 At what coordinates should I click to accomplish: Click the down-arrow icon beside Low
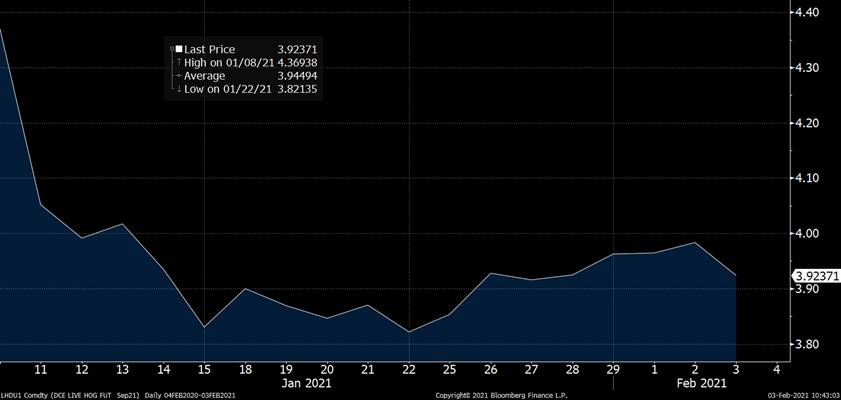tap(179, 89)
